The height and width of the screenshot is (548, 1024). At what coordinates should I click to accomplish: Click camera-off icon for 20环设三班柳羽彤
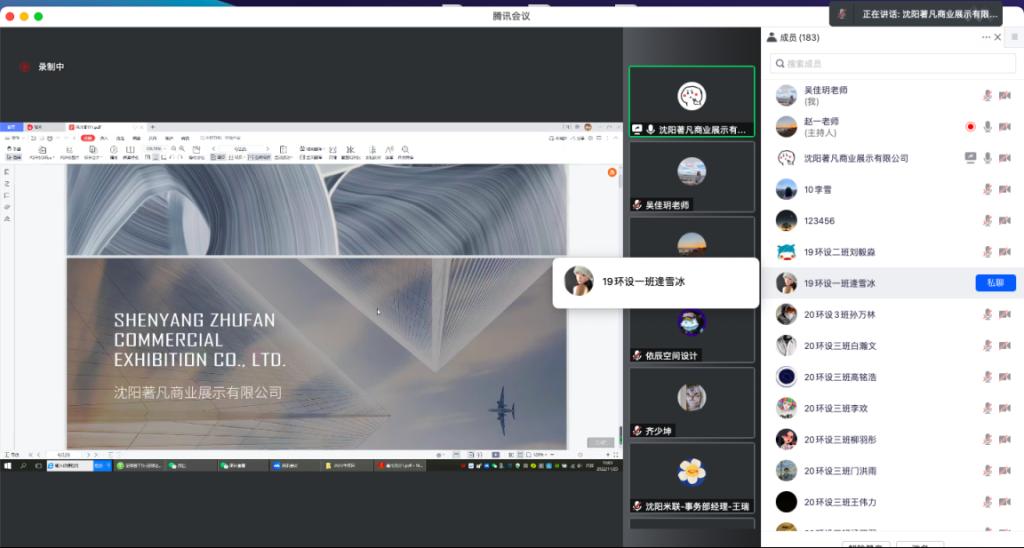[1004, 440]
